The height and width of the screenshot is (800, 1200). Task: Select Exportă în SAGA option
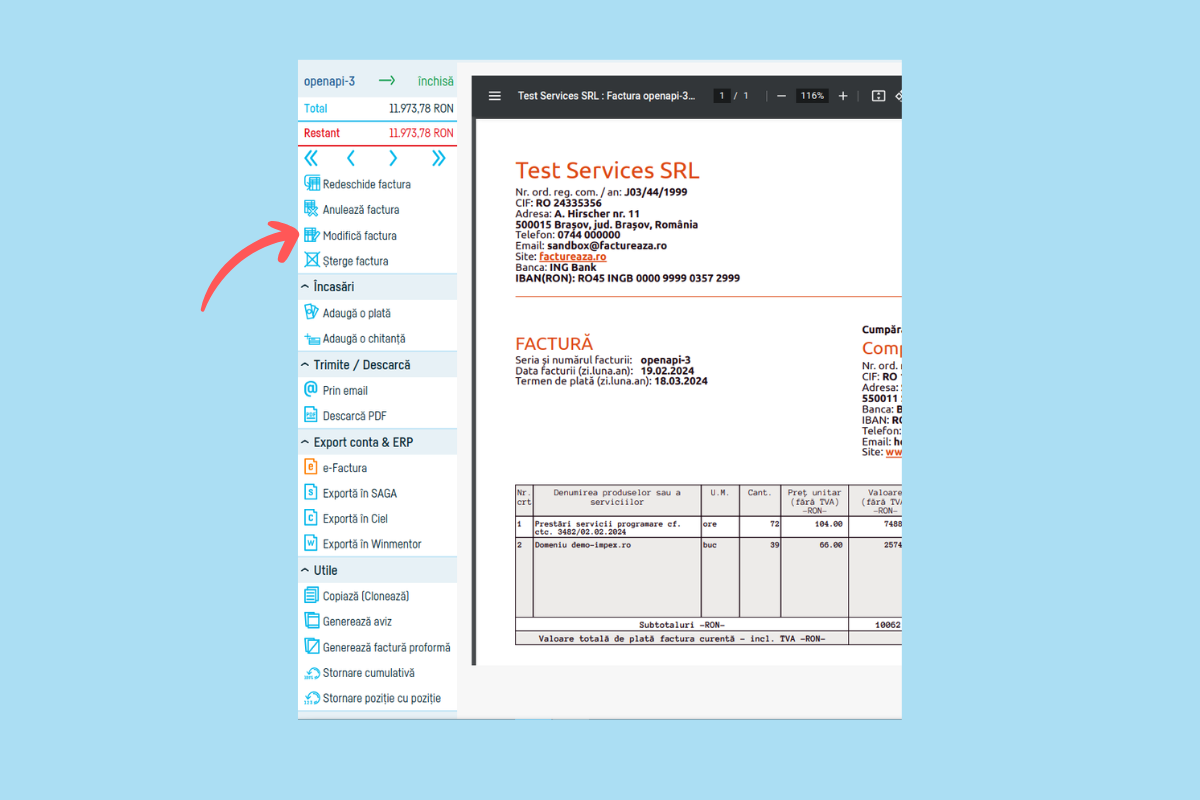pos(359,493)
